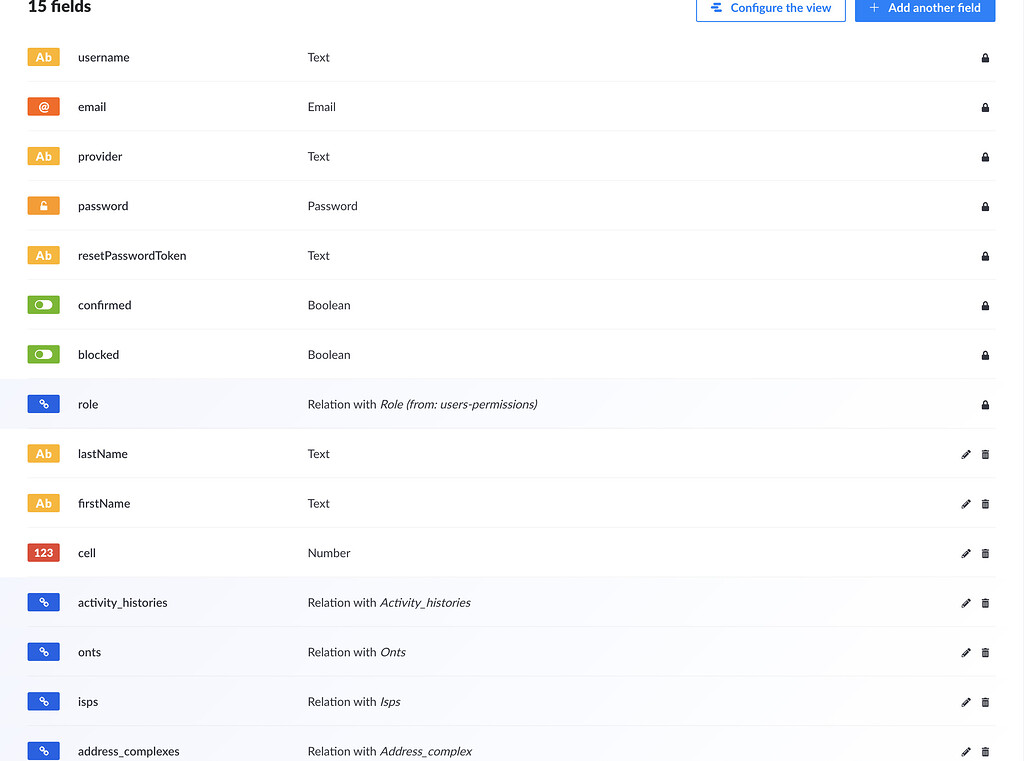Click the Configure the view button

[x=770, y=9]
